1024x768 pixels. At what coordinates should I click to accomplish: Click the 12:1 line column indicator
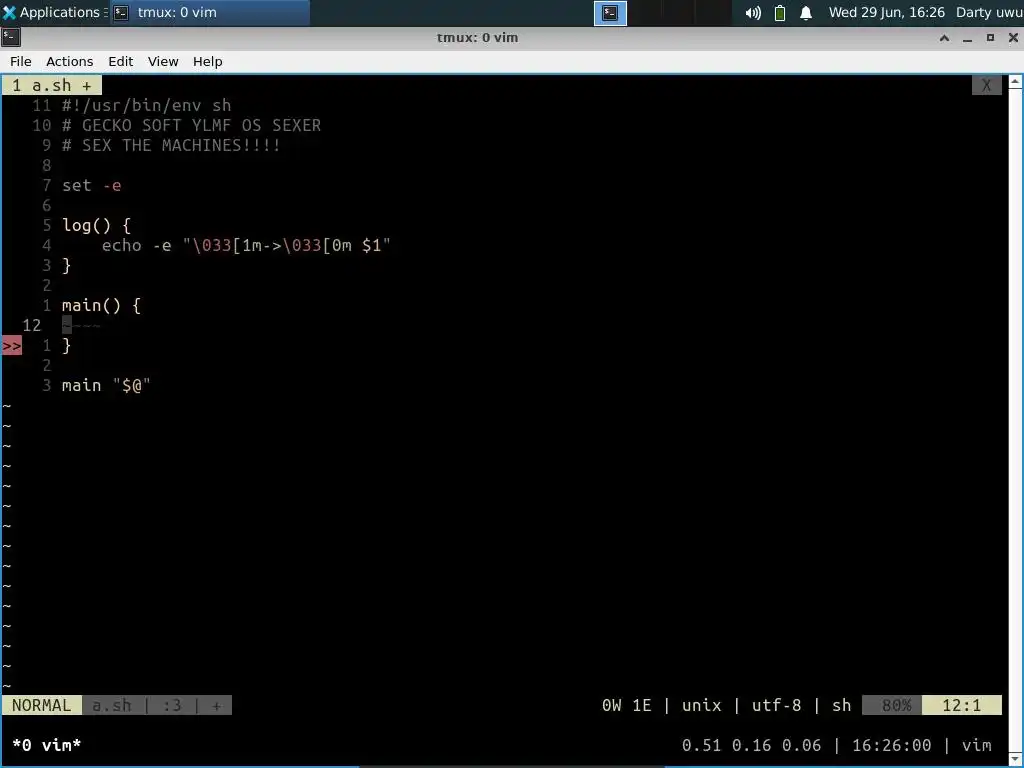961,705
